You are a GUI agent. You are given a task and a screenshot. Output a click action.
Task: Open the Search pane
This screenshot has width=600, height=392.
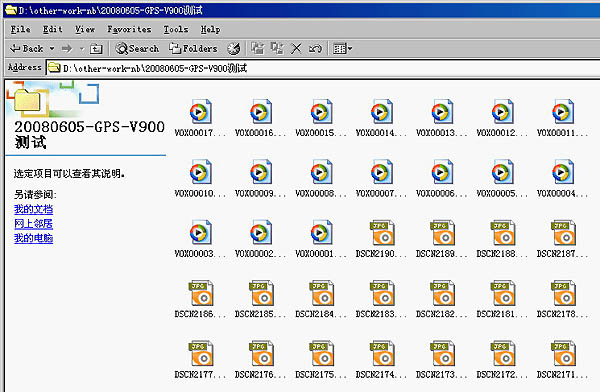coord(137,49)
